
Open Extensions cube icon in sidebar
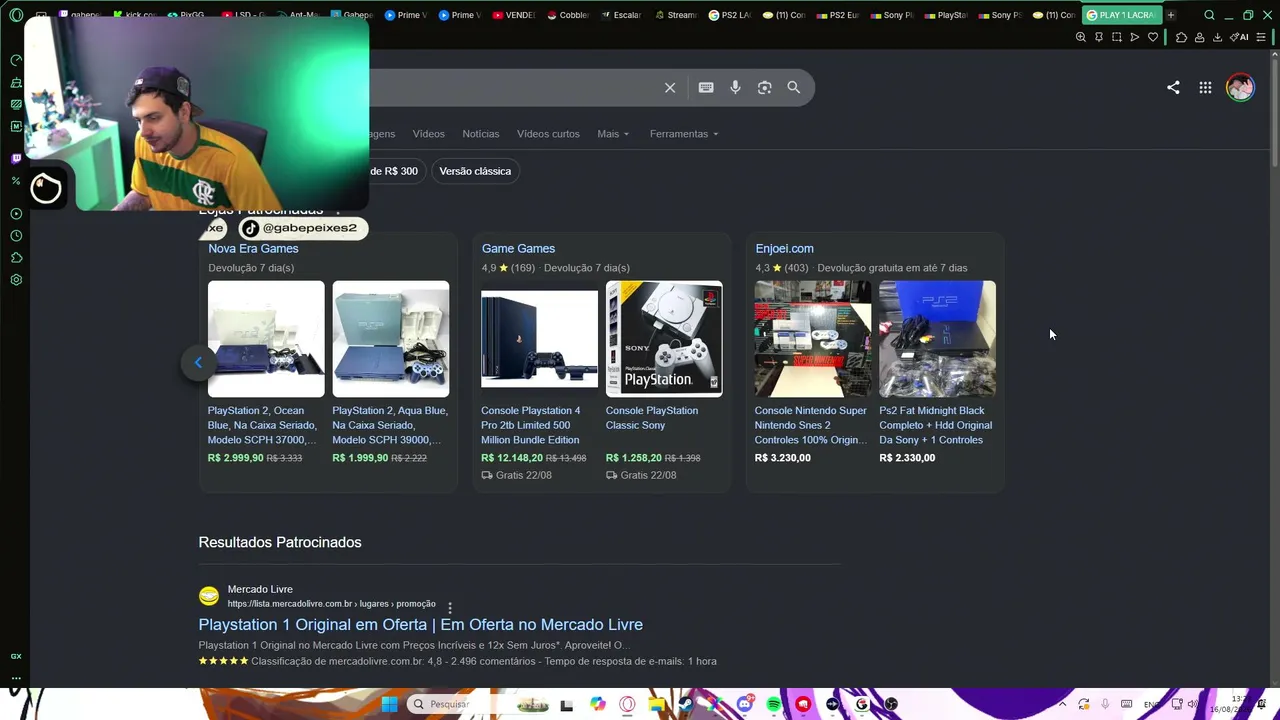(16, 258)
